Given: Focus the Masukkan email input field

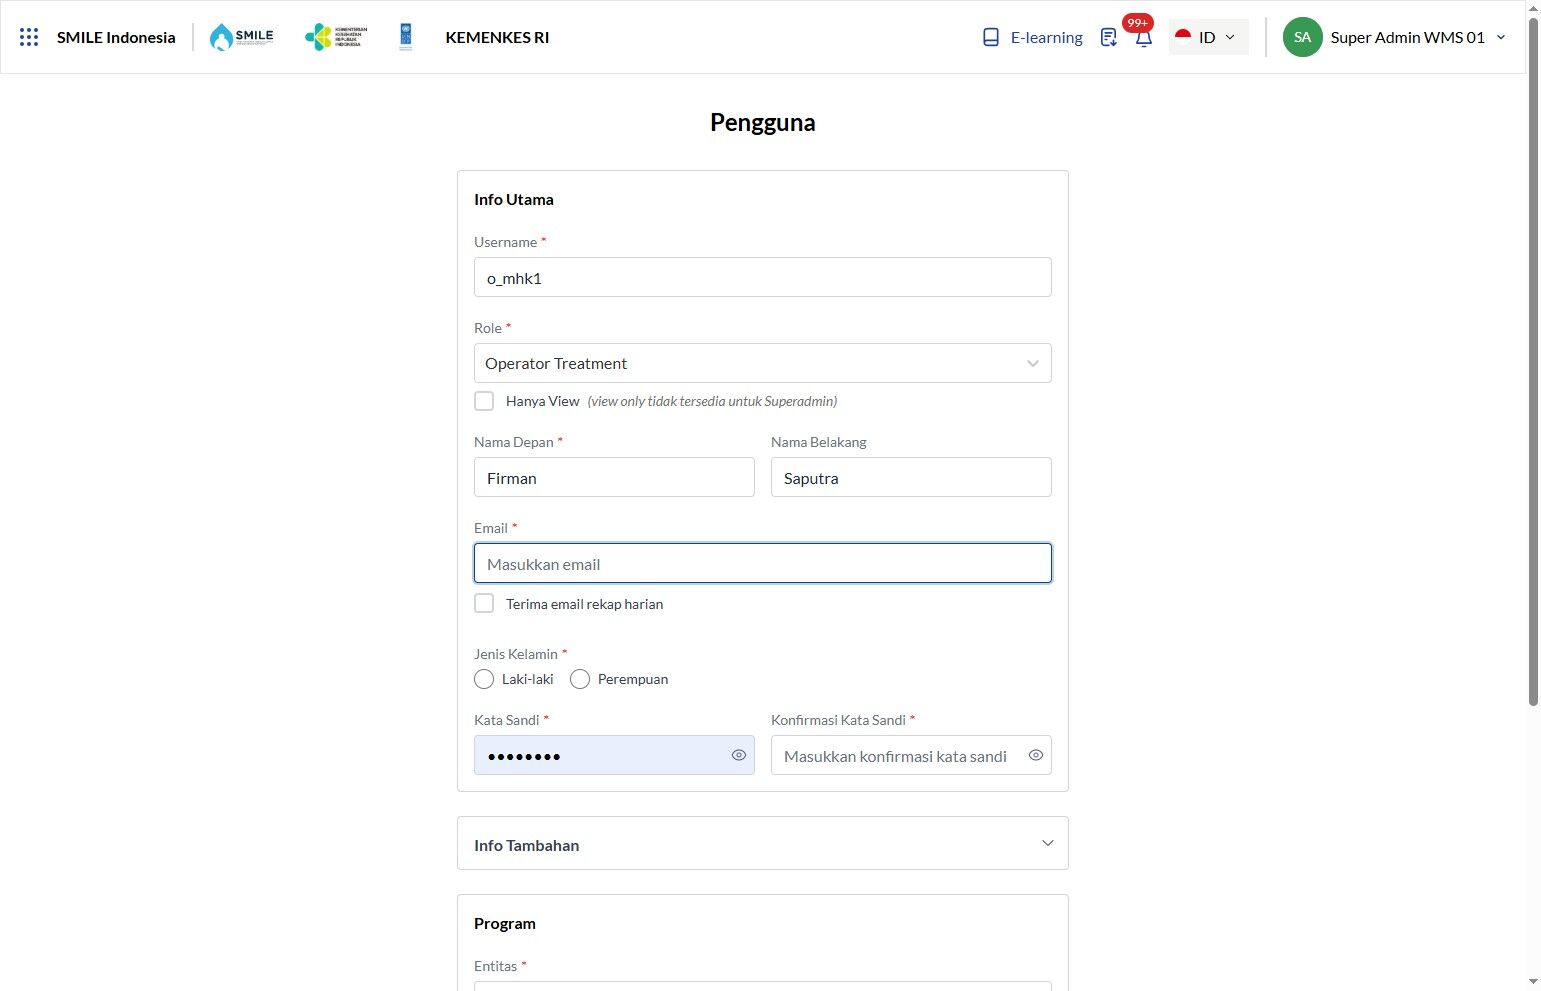Looking at the screenshot, I should click(763, 563).
